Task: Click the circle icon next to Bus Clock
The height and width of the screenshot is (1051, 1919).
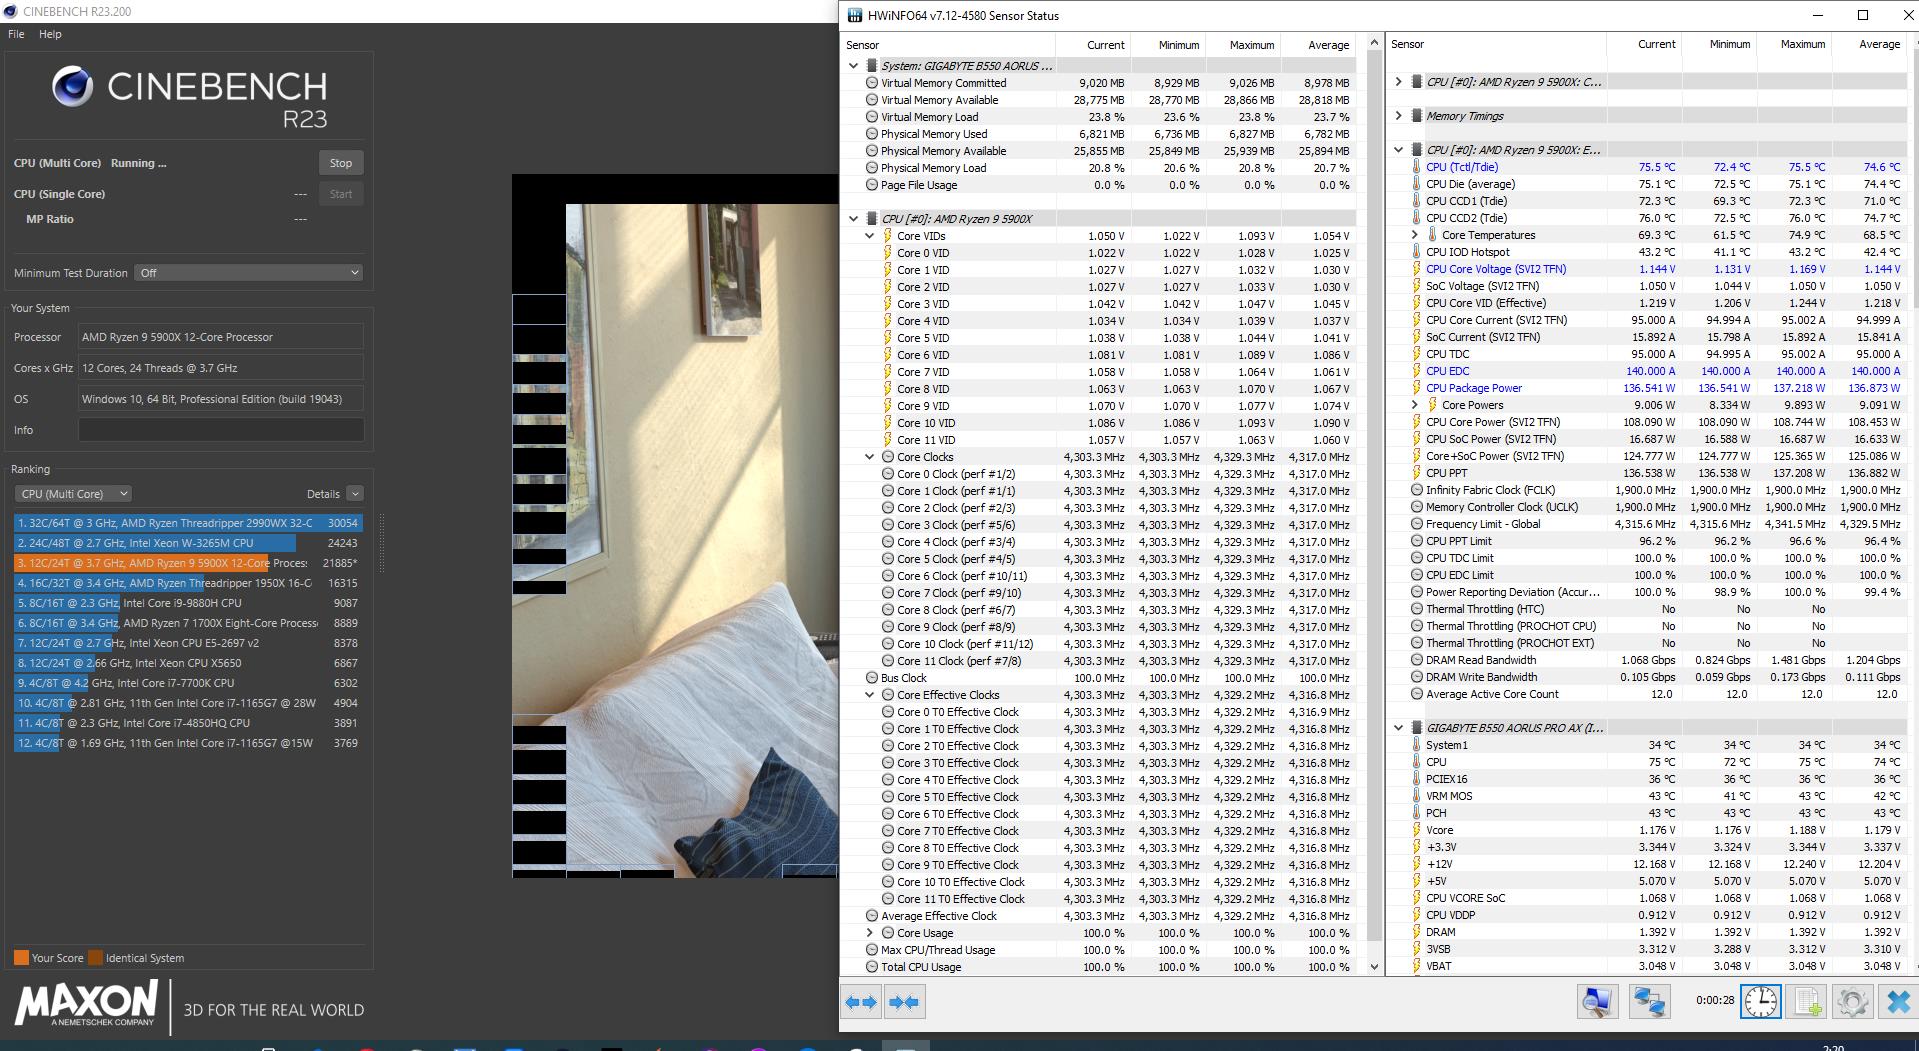Action: click(x=872, y=678)
